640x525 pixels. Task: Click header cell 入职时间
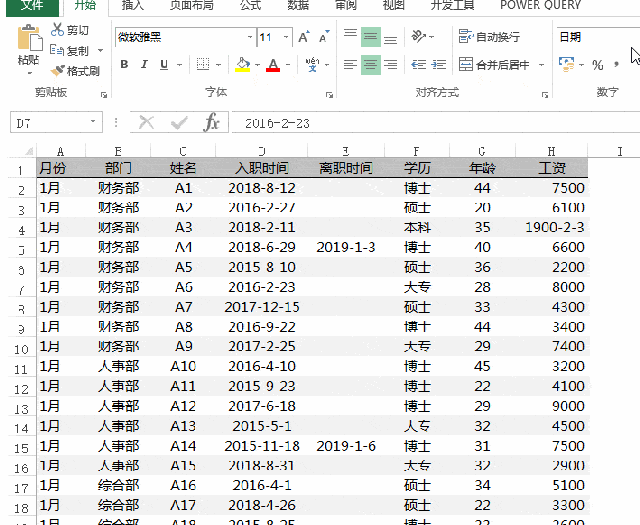click(x=262, y=168)
